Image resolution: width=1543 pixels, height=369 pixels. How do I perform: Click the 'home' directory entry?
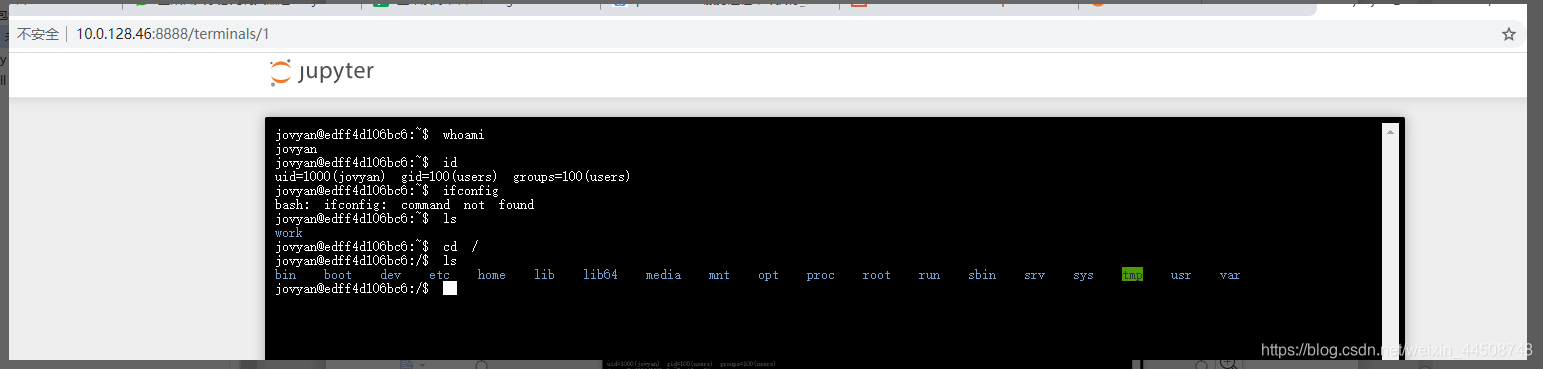coord(492,275)
